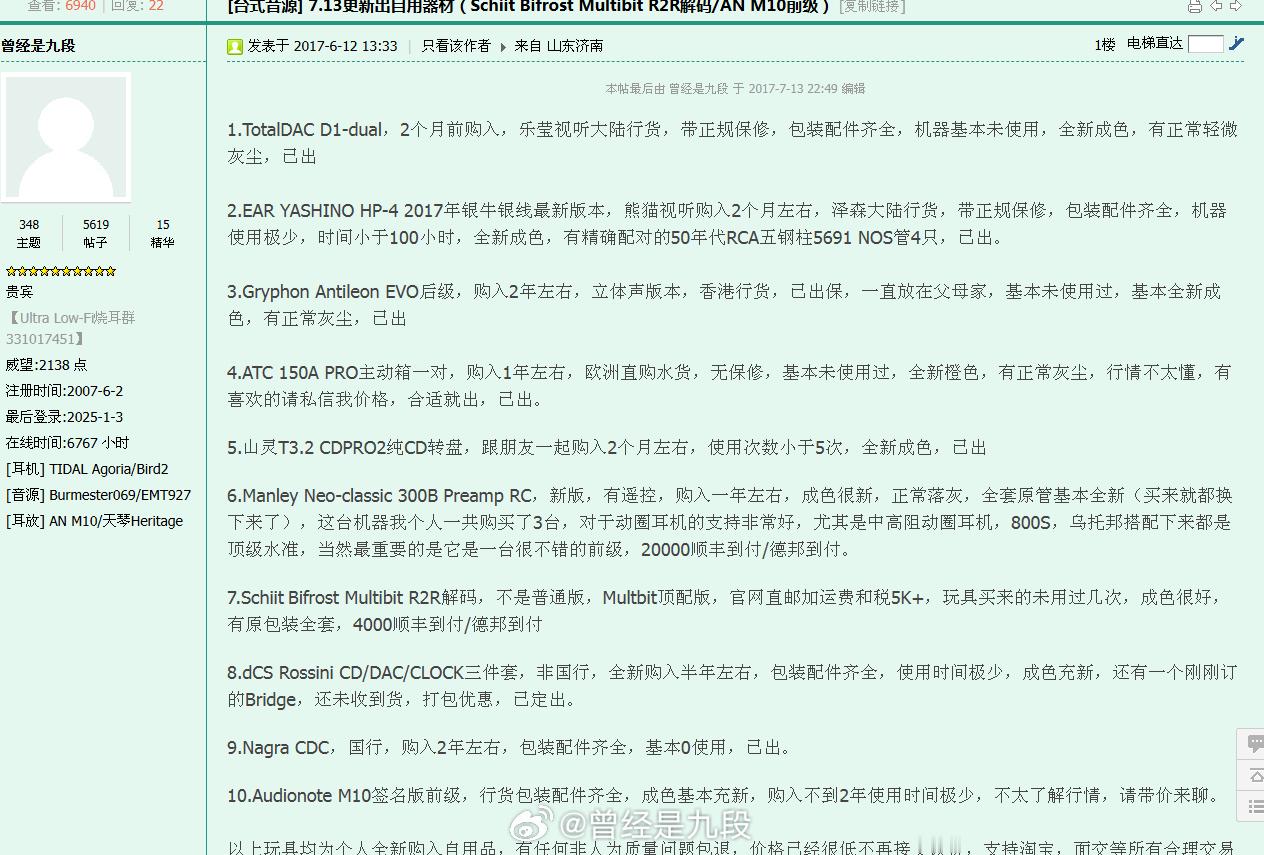The image size is (1264, 855).
Task: Click 最后登录:2025-1-3 line
Action: pyautogui.click(x=64, y=417)
